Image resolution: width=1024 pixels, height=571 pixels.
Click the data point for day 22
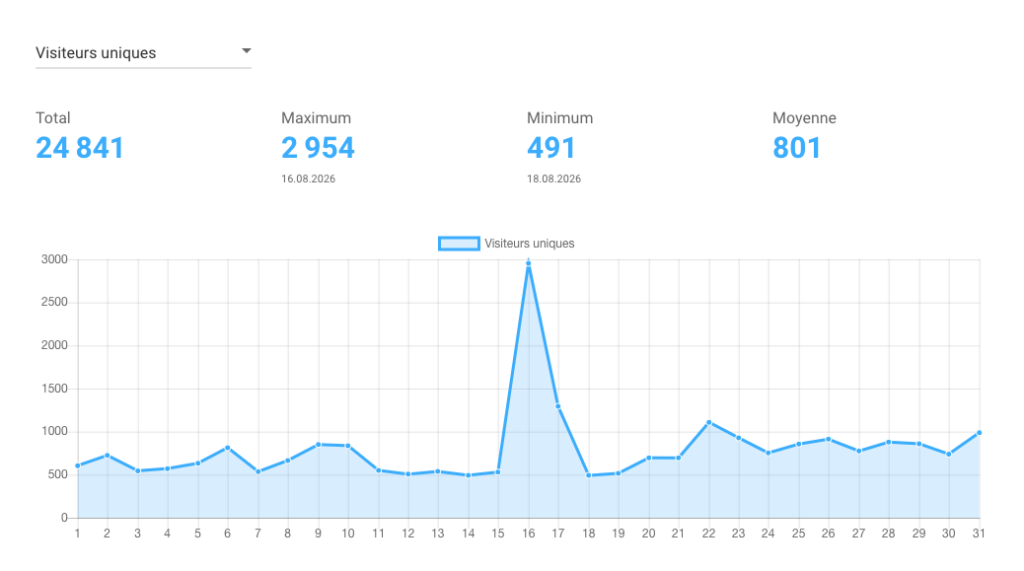point(709,423)
